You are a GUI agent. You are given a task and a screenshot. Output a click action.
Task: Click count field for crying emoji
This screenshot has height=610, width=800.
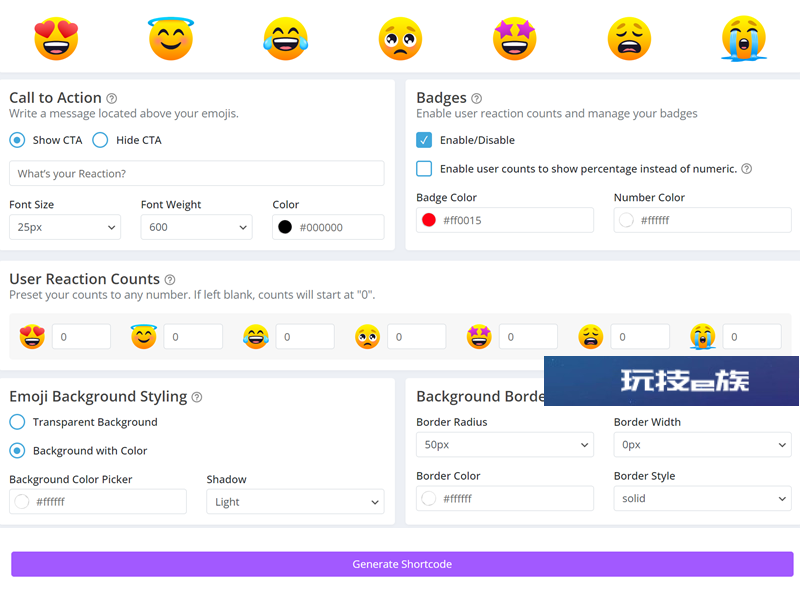[752, 337]
